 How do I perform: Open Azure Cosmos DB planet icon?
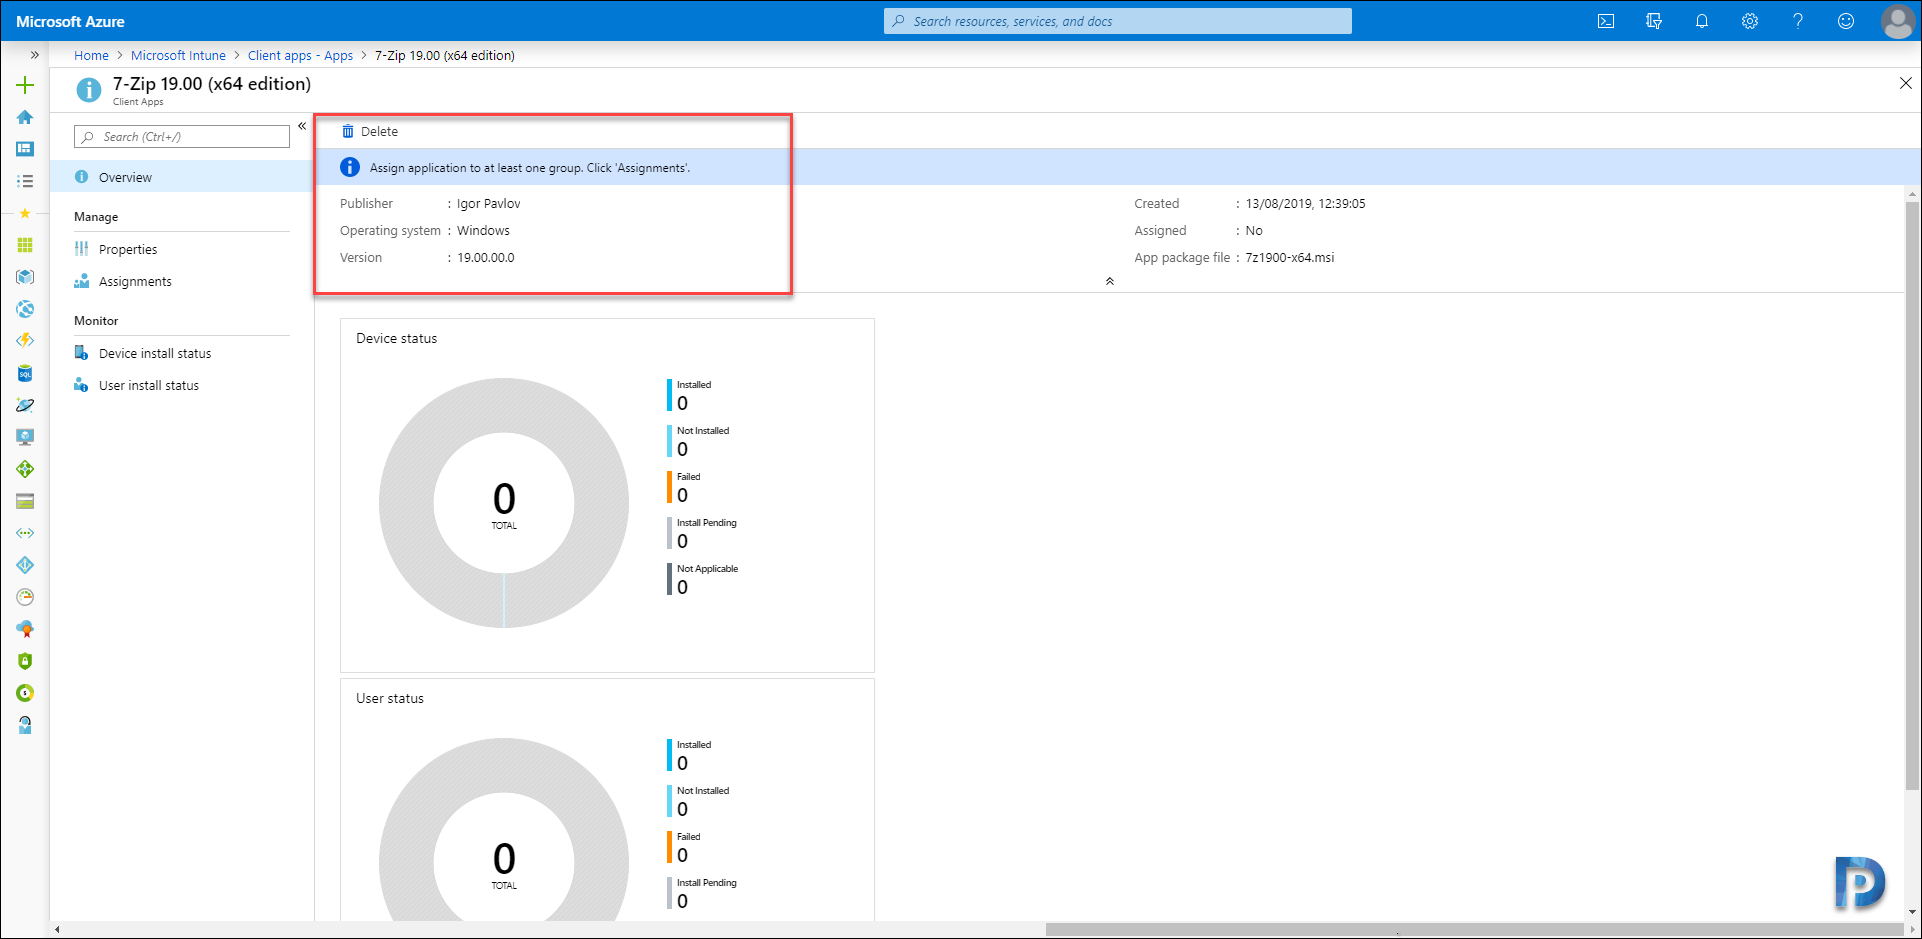click(25, 405)
